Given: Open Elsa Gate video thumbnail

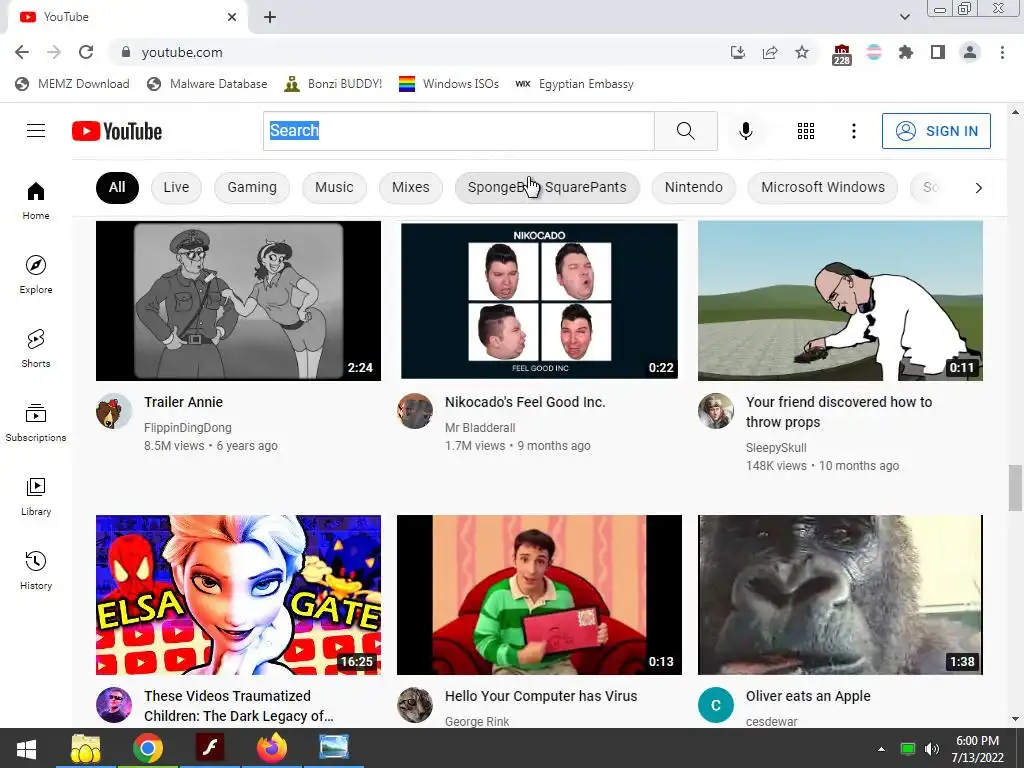Looking at the screenshot, I should (238, 595).
